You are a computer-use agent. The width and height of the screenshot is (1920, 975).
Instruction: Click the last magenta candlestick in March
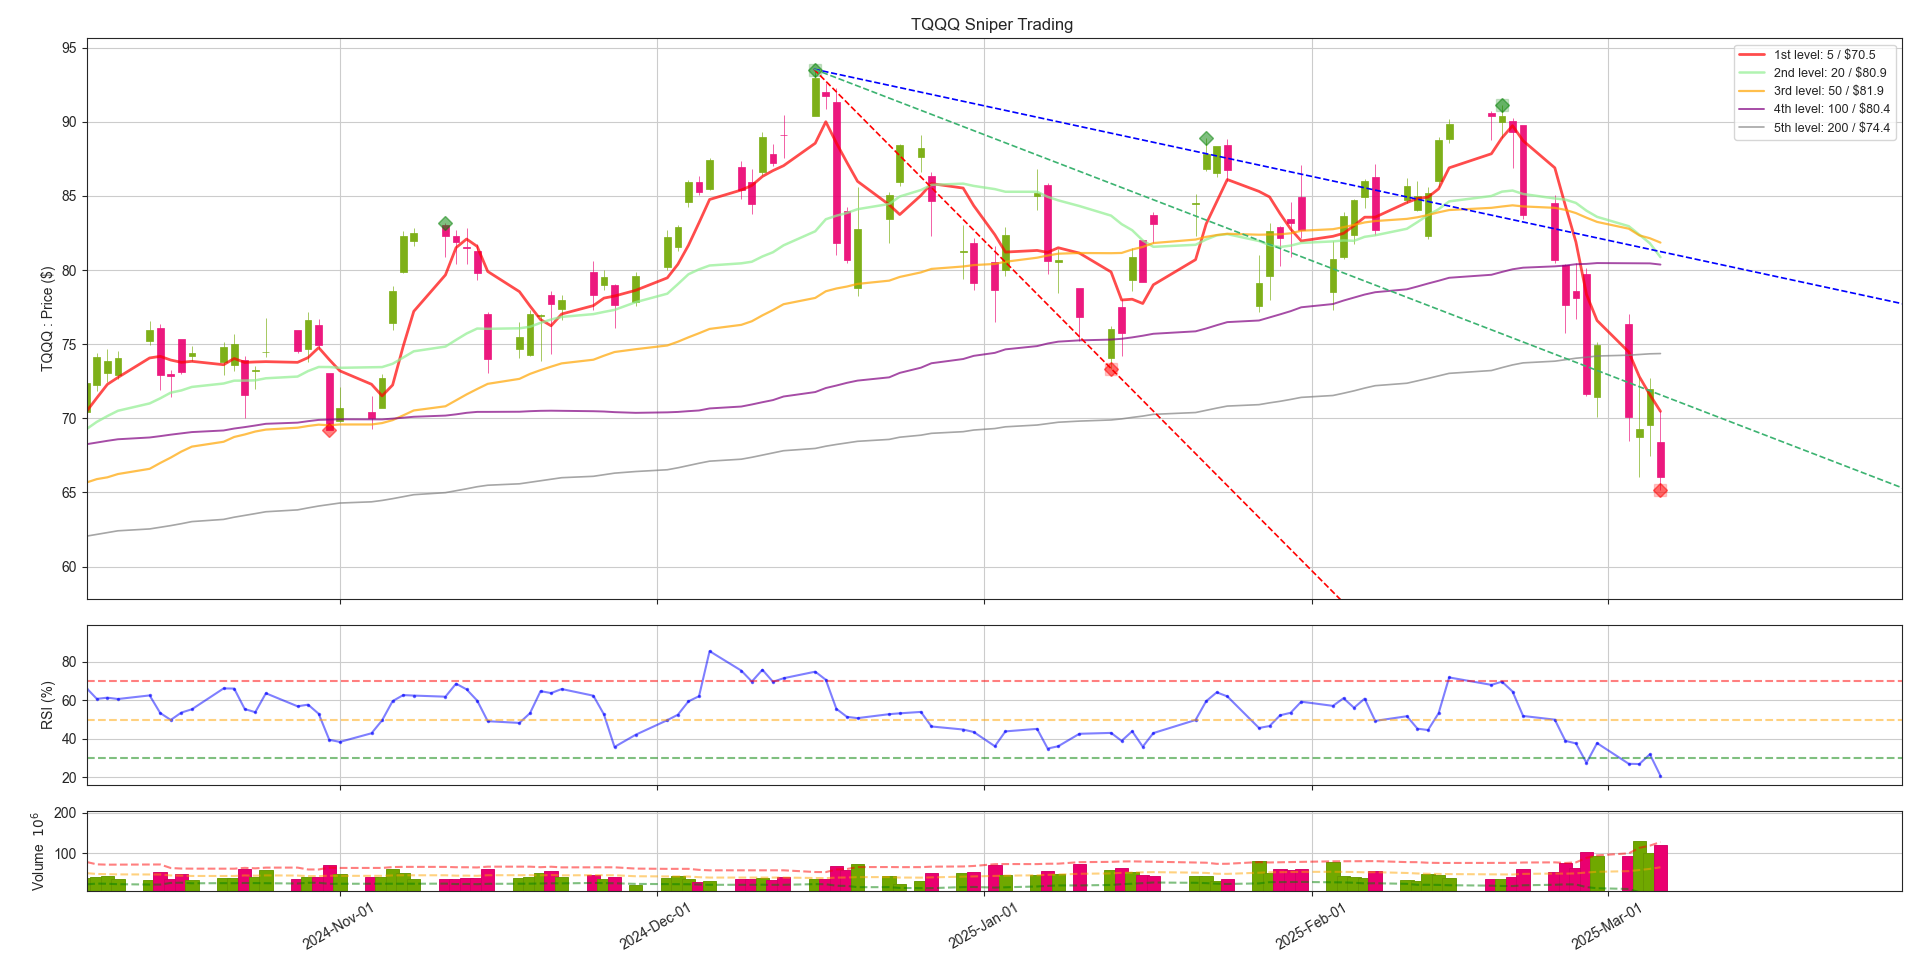point(1661,460)
